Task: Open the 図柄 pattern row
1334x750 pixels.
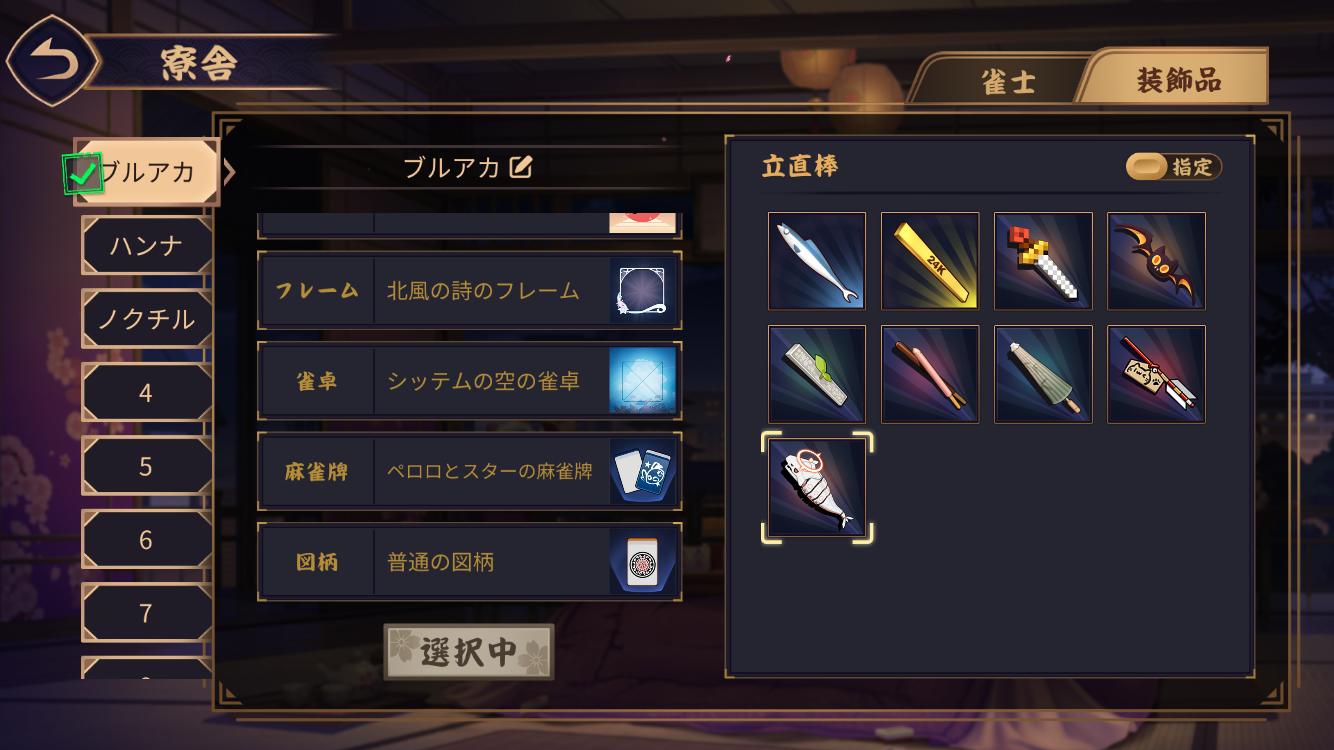Action: coord(469,562)
